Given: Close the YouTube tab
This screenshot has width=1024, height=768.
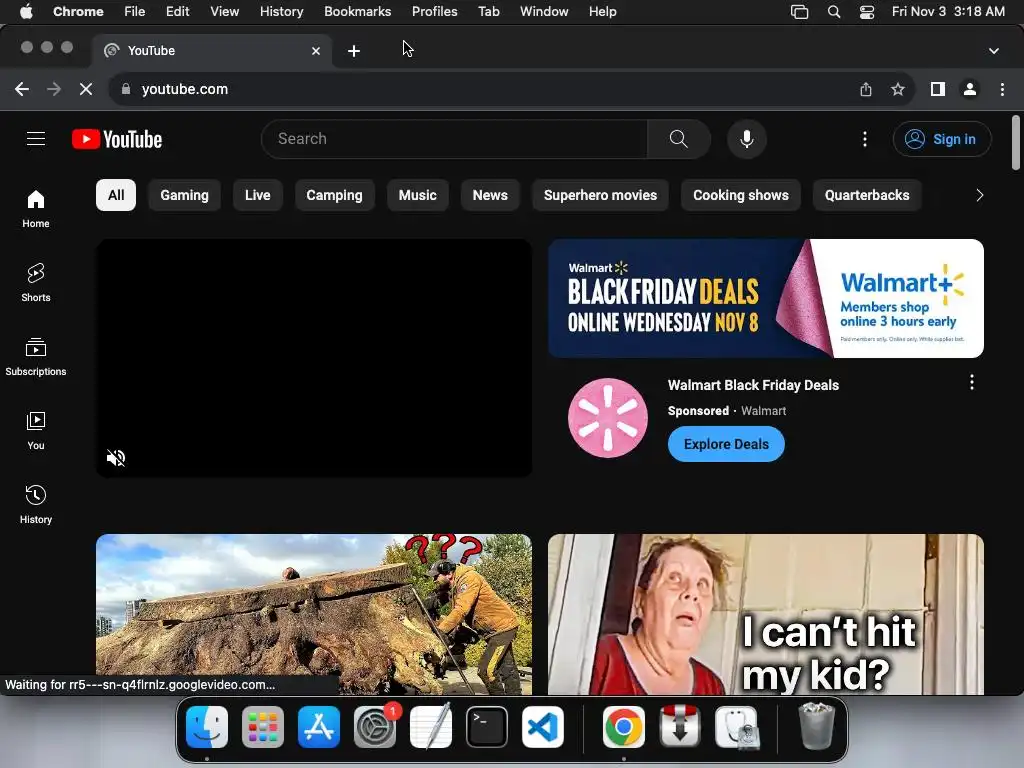Looking at the screenshot, I should click(x=316, y=51).
